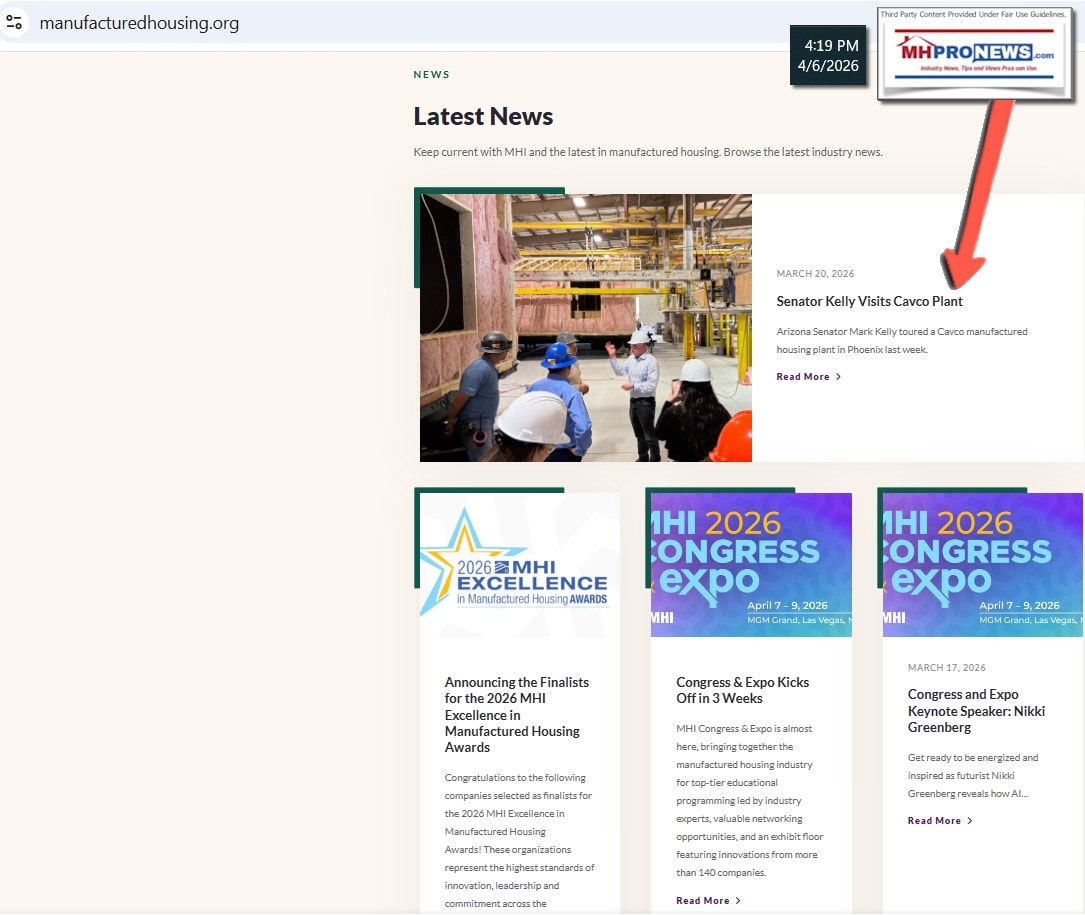Click the green NEWS section label
This screenshot has height=915, width=1085.
431,75
